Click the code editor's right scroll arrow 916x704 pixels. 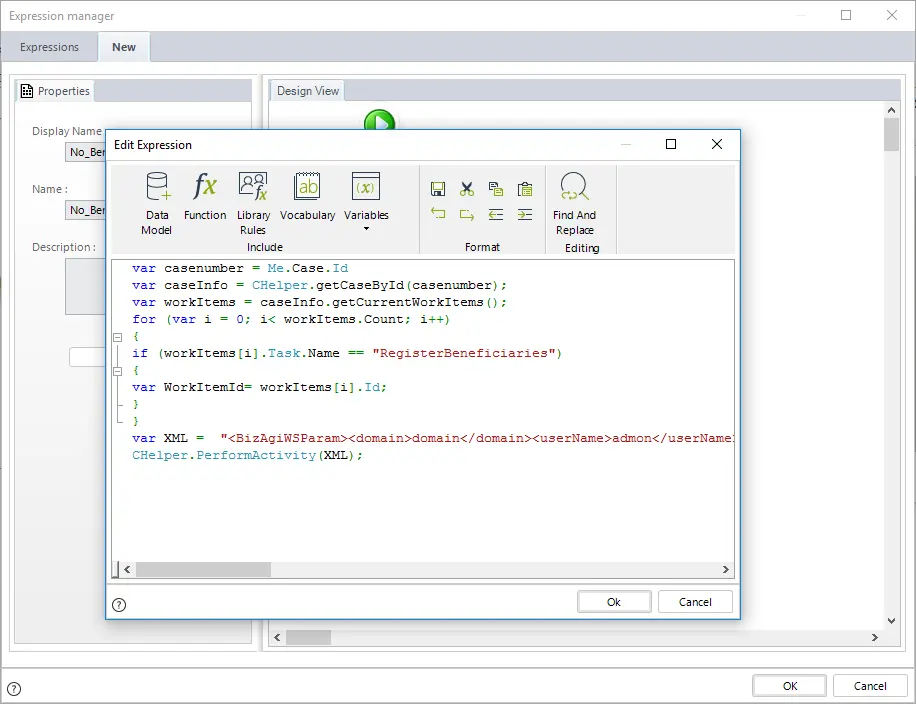[x=726, y=569]
